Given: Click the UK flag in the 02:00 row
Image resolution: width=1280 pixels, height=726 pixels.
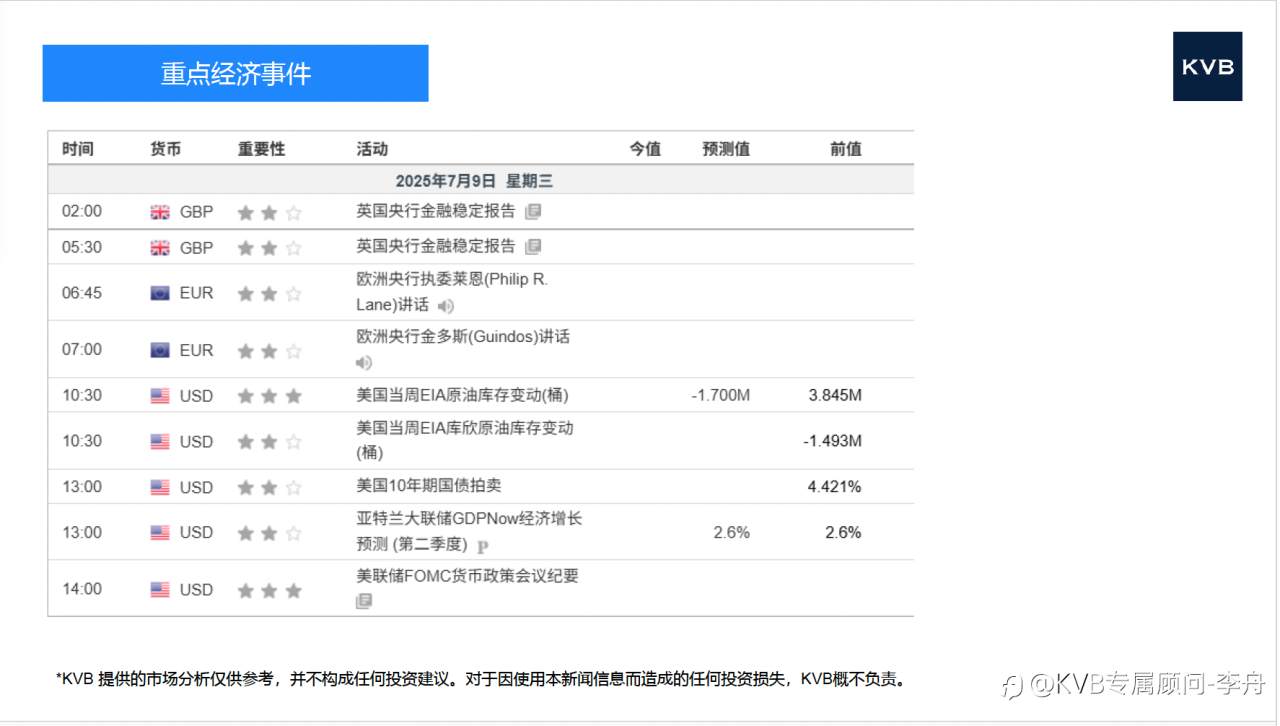Looking at the screenshot, I should tap(160, 212).
